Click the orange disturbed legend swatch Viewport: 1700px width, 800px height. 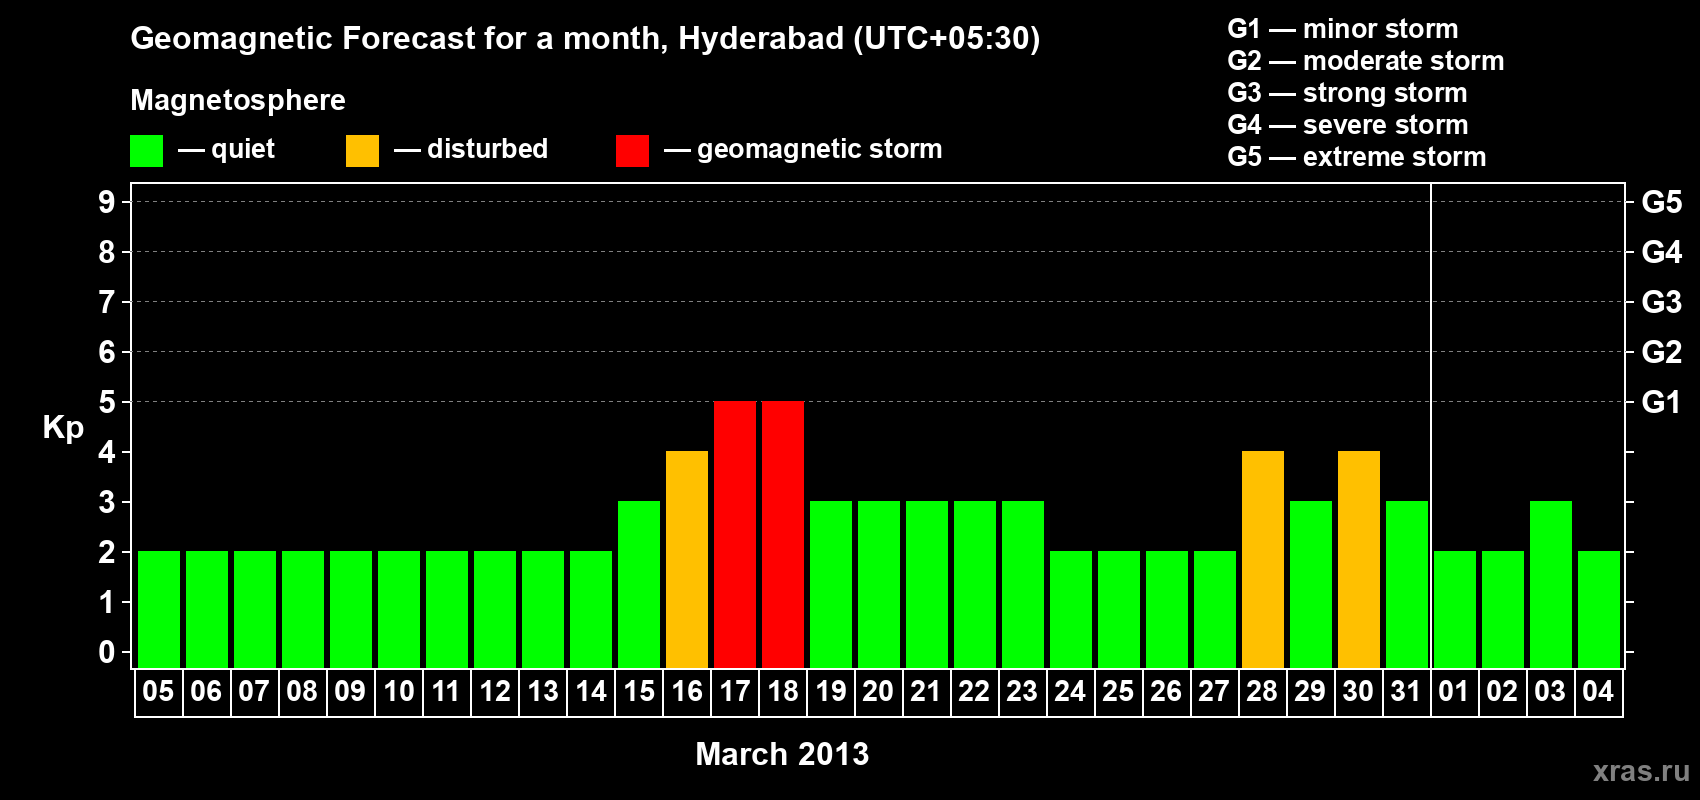[x=362, y=151]
